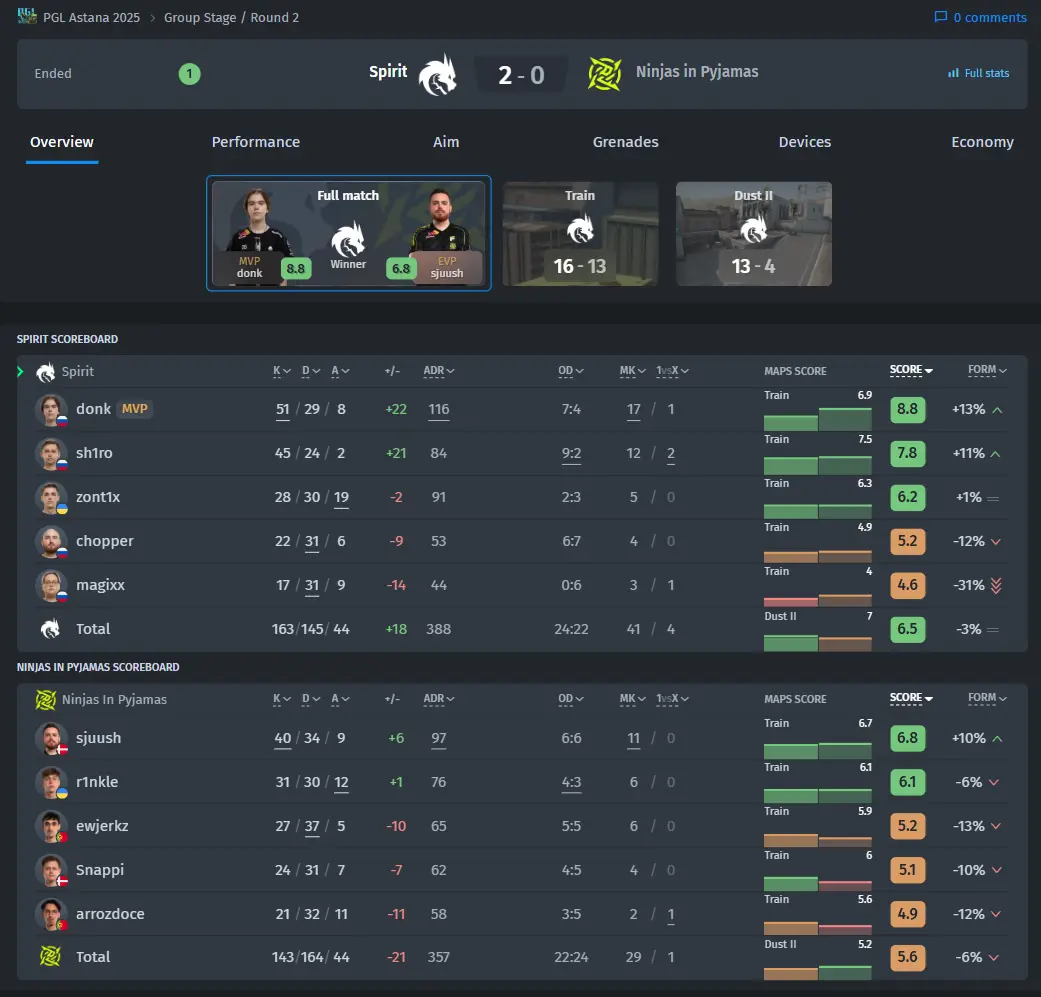Click donk's player avatar

coord(51,410)
